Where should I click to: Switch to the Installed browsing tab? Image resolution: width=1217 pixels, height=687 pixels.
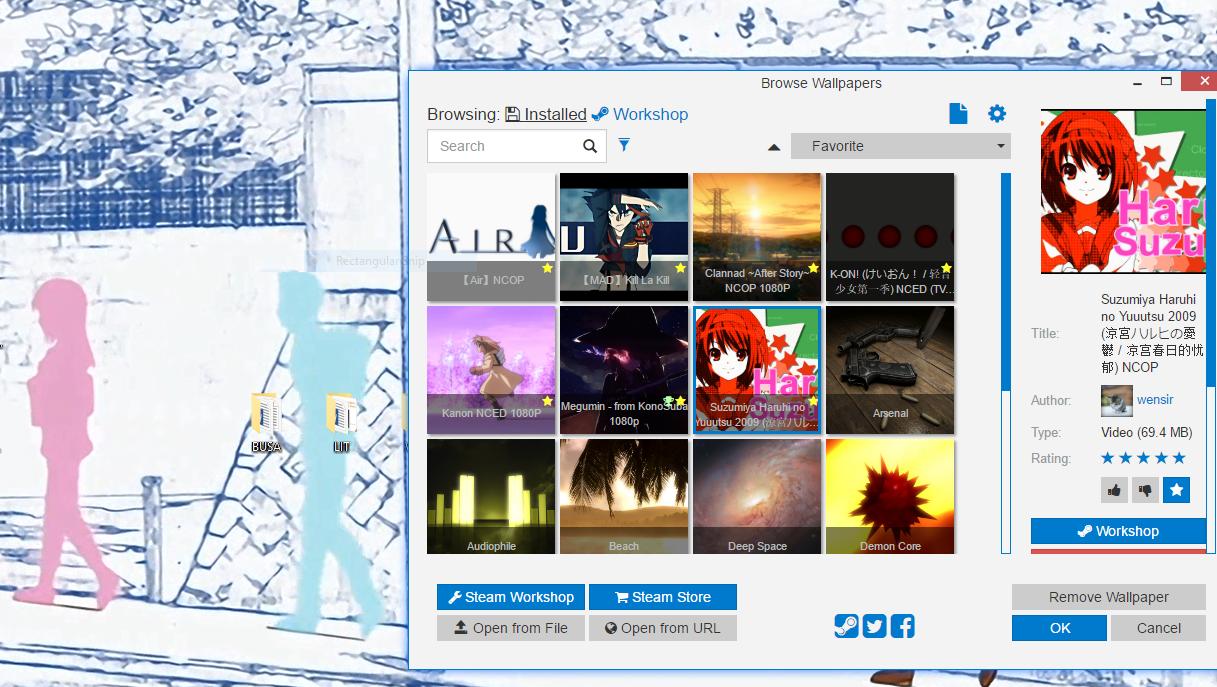(x=546, y=114)
